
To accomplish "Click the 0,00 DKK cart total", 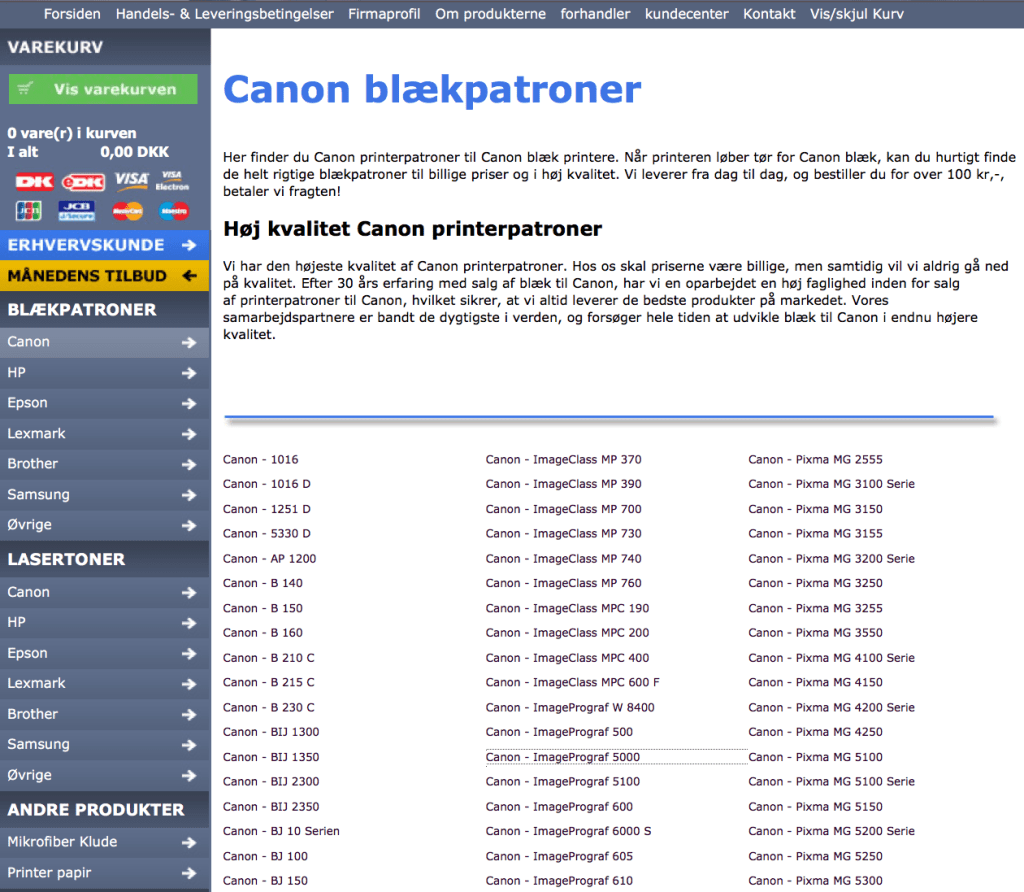I will (x=135, y=152).
